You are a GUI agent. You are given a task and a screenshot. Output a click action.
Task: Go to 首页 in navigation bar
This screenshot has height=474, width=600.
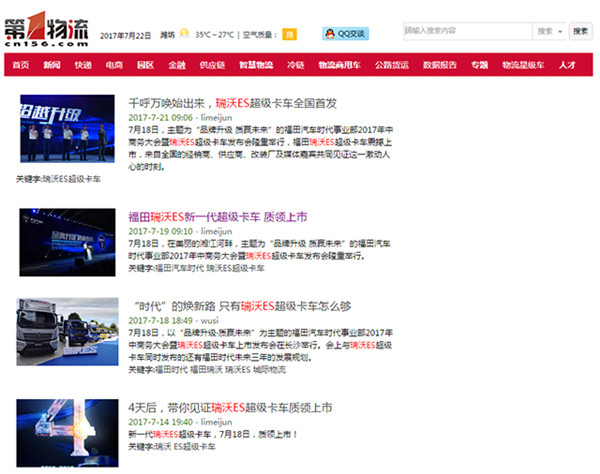[21, 65]
